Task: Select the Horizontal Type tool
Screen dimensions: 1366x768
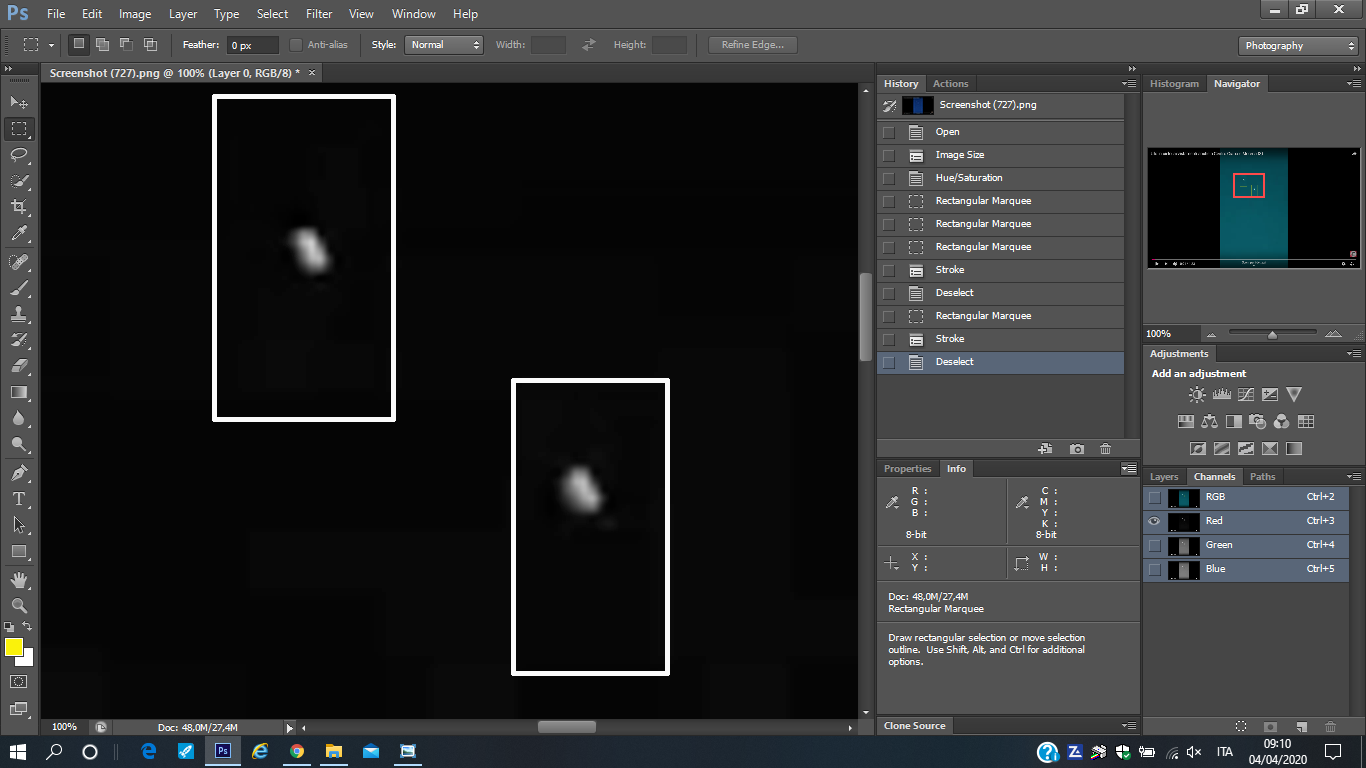Action: tap(19, 498)
